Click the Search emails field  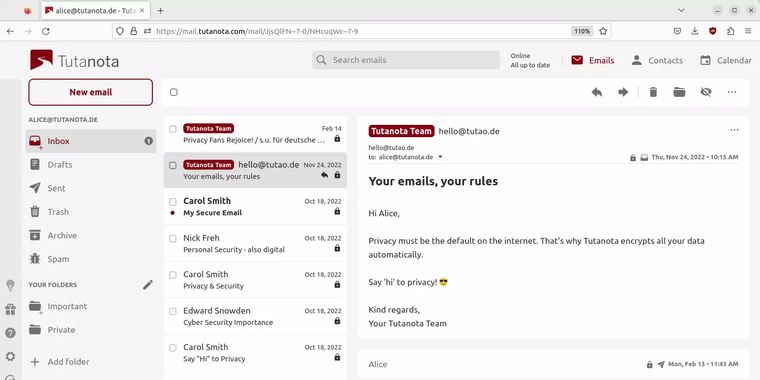(406, 60)
